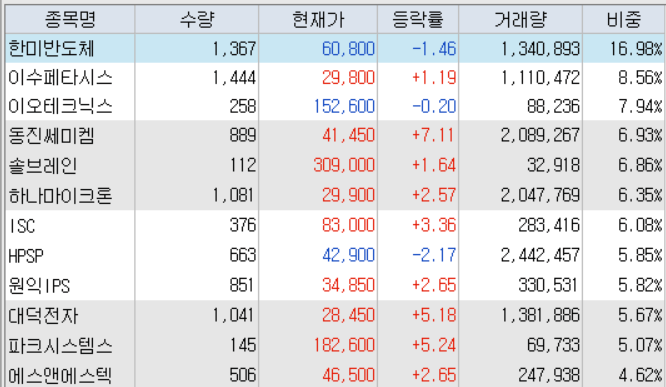666x387 pixels.
Task: Select stock 이수페타시스
Action: coord(60,78)
